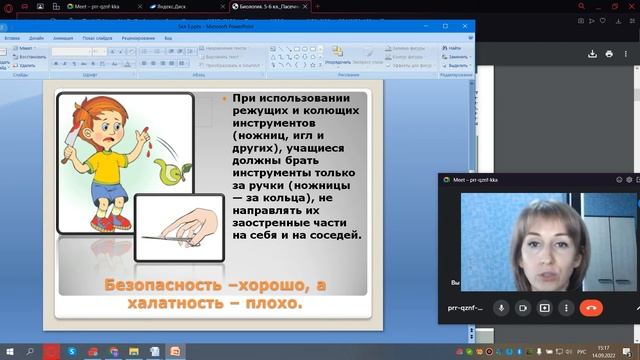Center text in the paragraph group
The height and width of the screenshot is (360, 640).
153,64
